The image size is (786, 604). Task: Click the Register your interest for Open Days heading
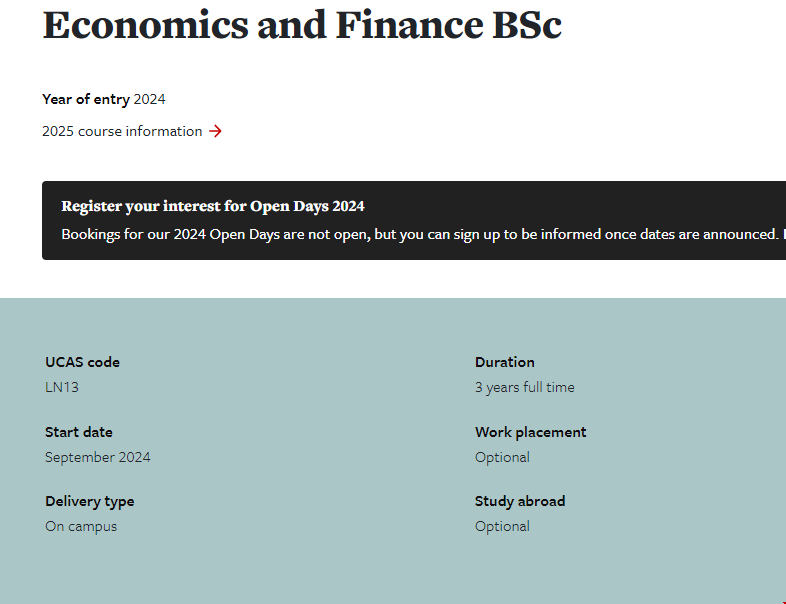pos(213,206)
